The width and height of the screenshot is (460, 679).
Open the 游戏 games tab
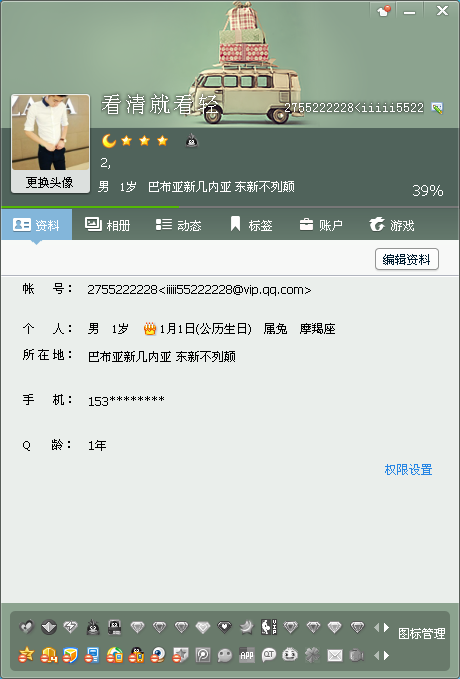tap(392, 225)
